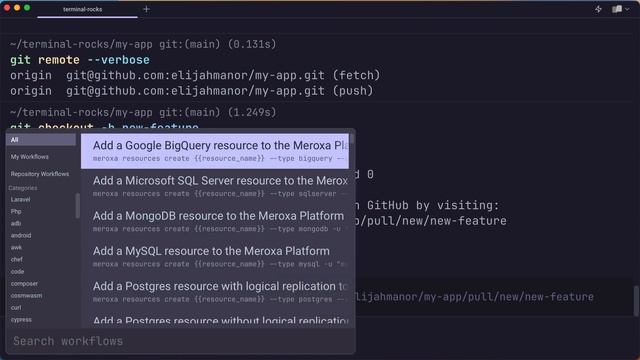640x360 pixels.
Task: Click the git remote --verbose command
Action: pos(80,60)
